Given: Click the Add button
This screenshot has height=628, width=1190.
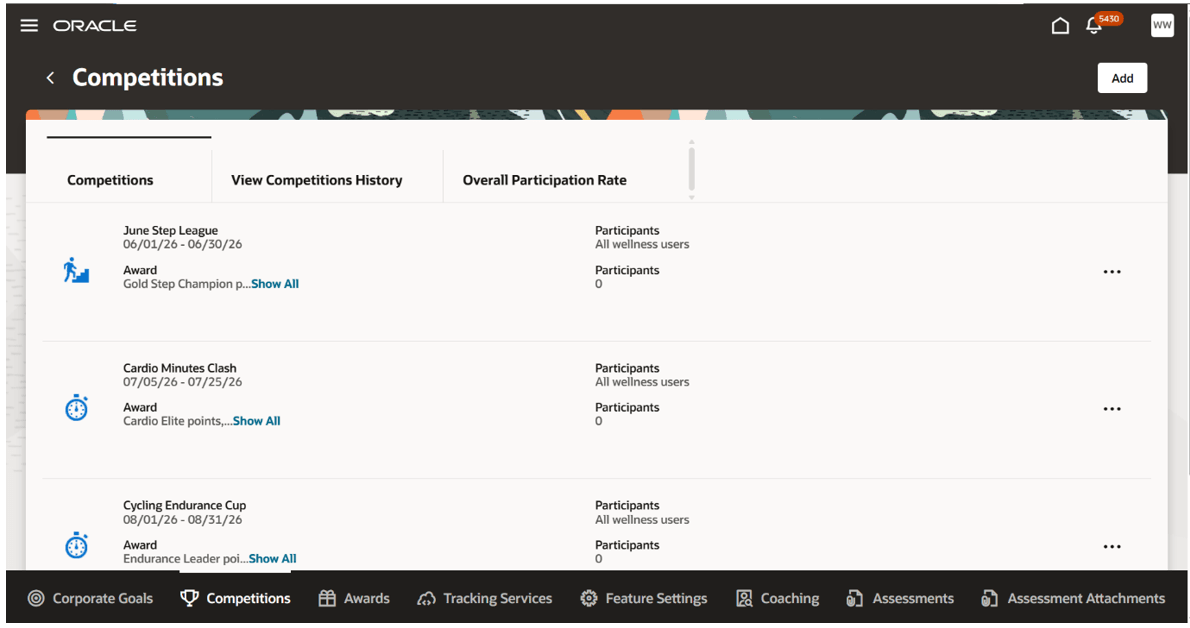Looking at the screenshot, I should pos(1122,78).
